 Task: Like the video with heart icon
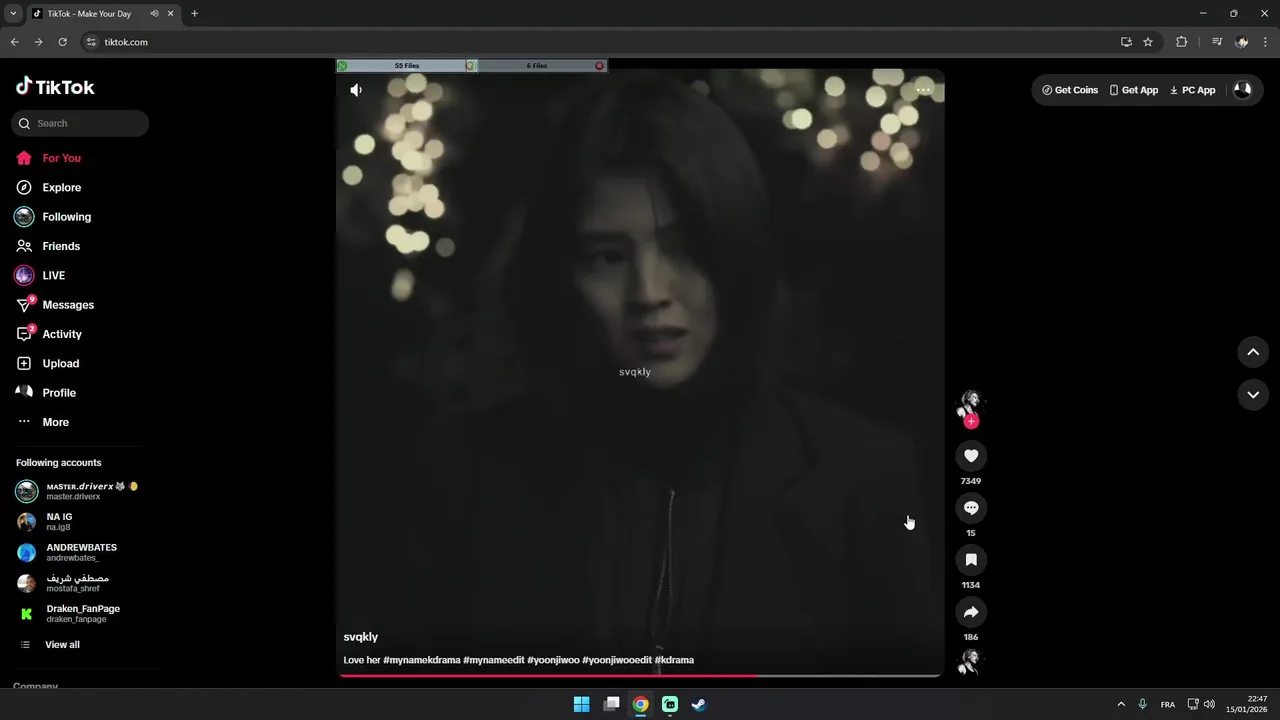click(x=971, y=456)
